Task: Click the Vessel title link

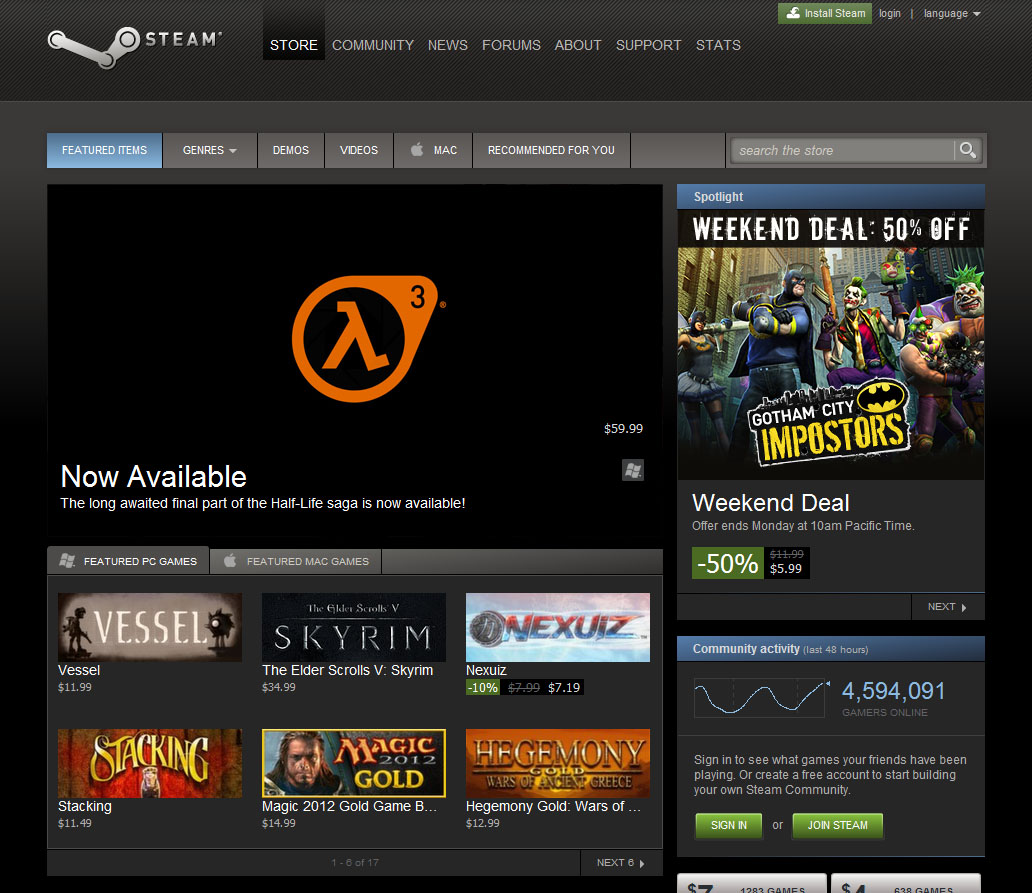Action: 79,670
